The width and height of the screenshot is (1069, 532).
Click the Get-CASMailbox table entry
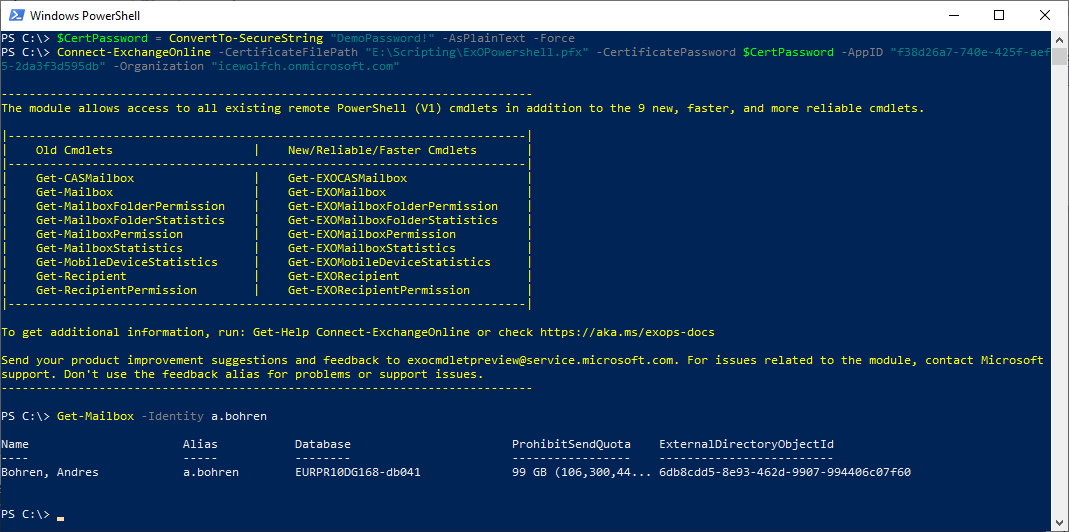[85, 178]
